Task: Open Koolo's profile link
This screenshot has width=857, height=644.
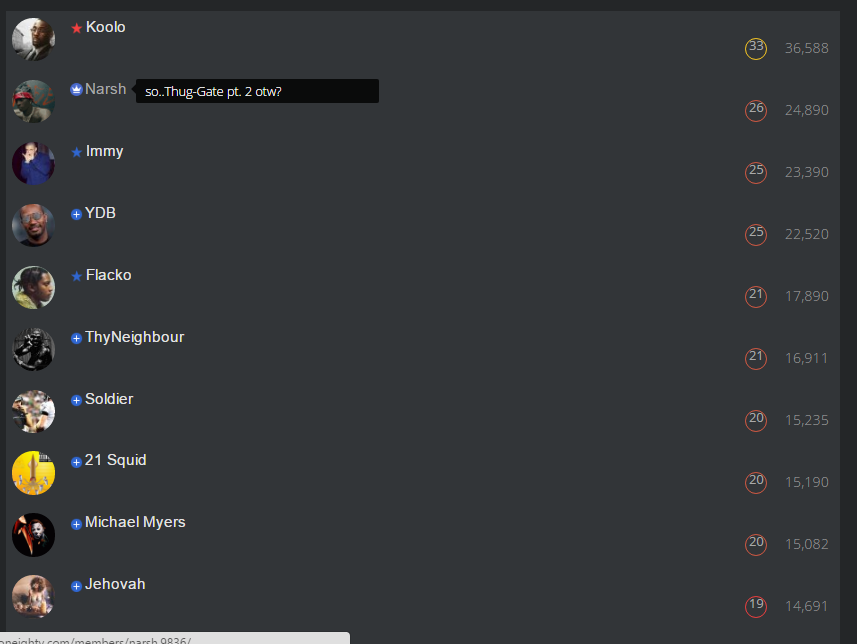Action: [105, 27]
